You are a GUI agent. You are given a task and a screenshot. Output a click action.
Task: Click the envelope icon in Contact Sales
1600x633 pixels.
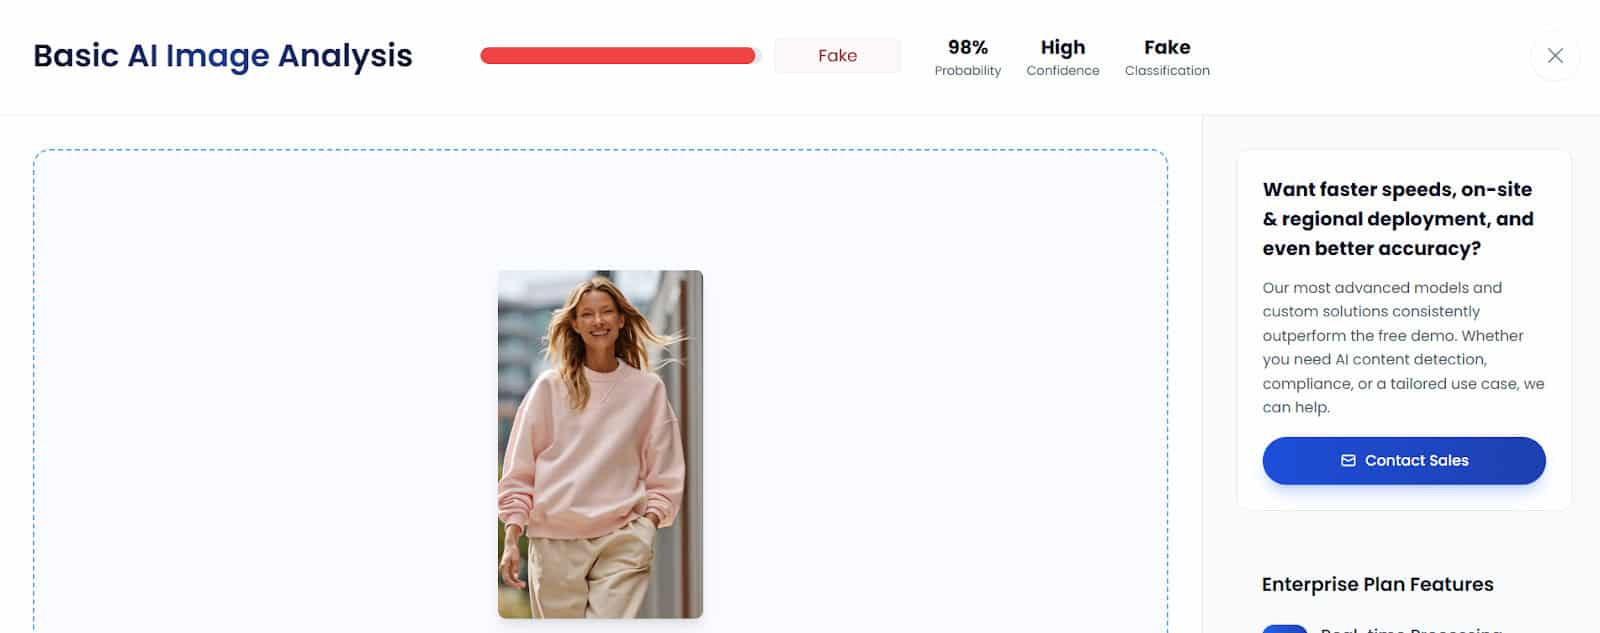(x=1348, y=461)
